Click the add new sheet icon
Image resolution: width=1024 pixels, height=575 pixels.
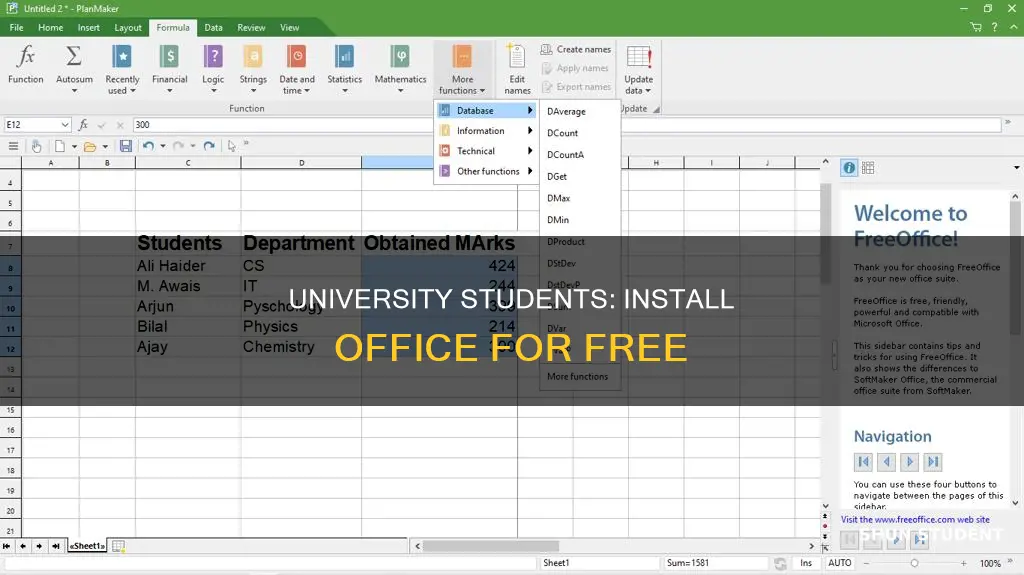pyautogui.click(x=118, y=546)
